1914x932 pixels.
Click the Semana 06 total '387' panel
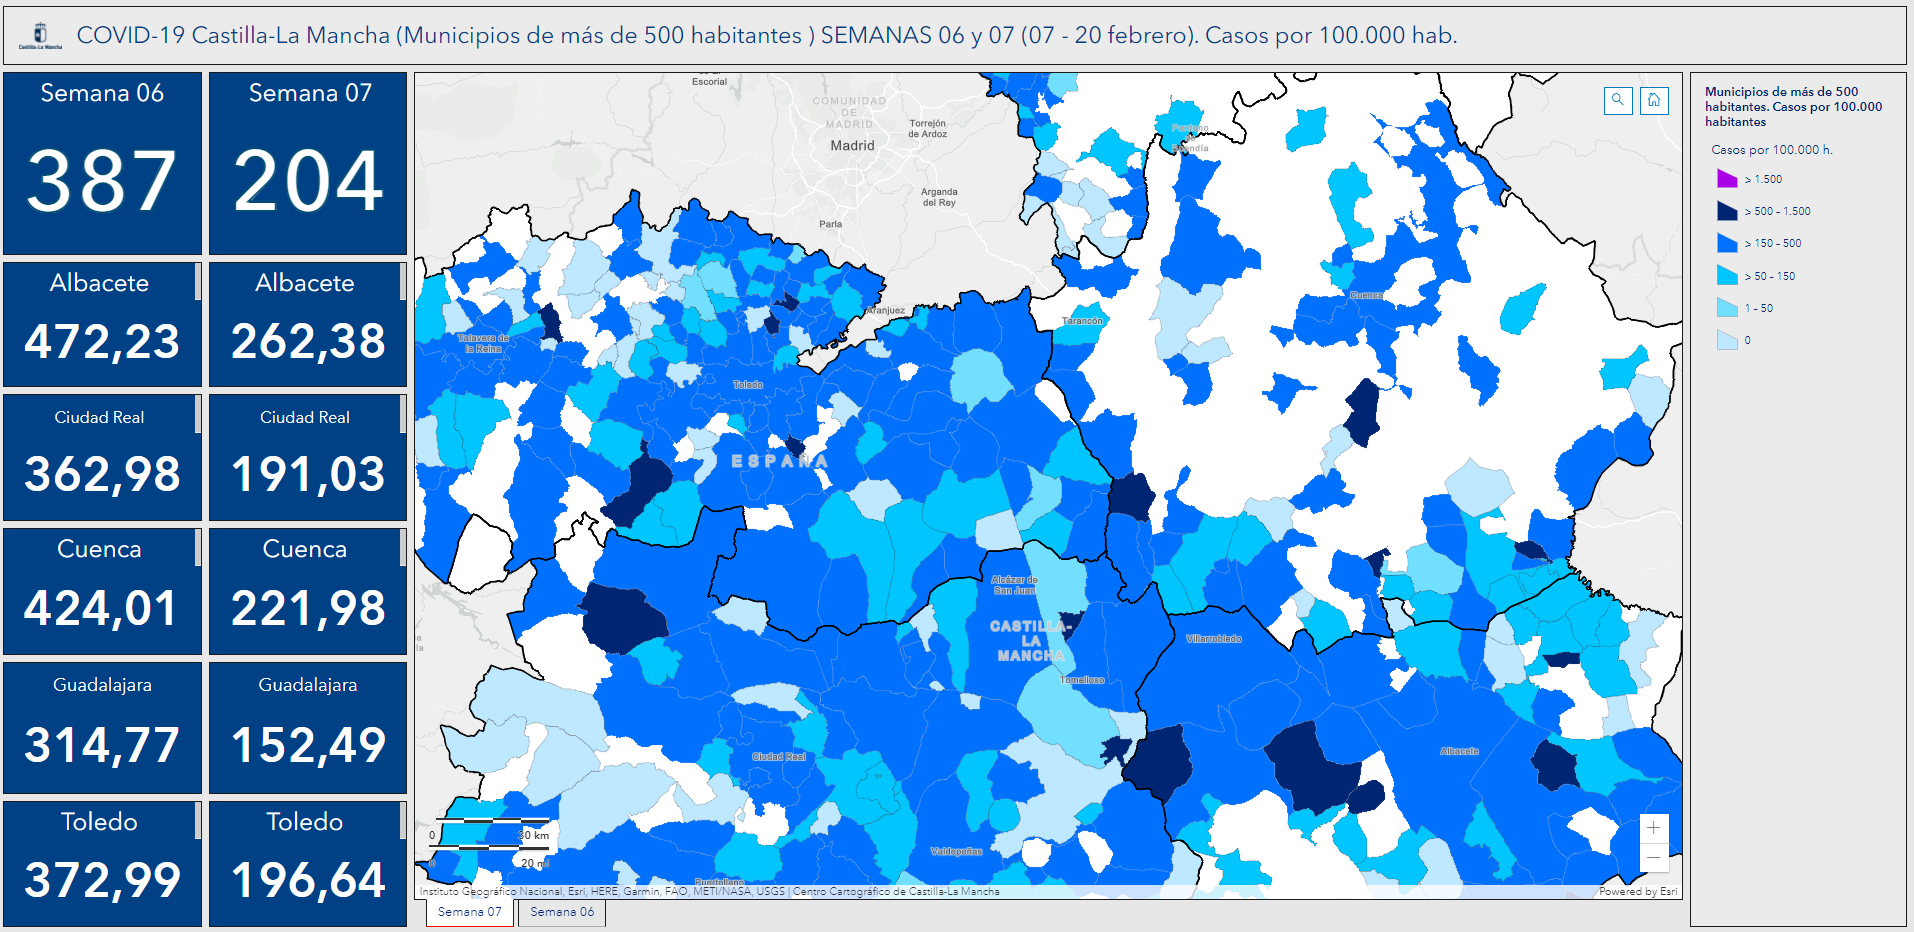pyautogui.click(x=102, y=160)
